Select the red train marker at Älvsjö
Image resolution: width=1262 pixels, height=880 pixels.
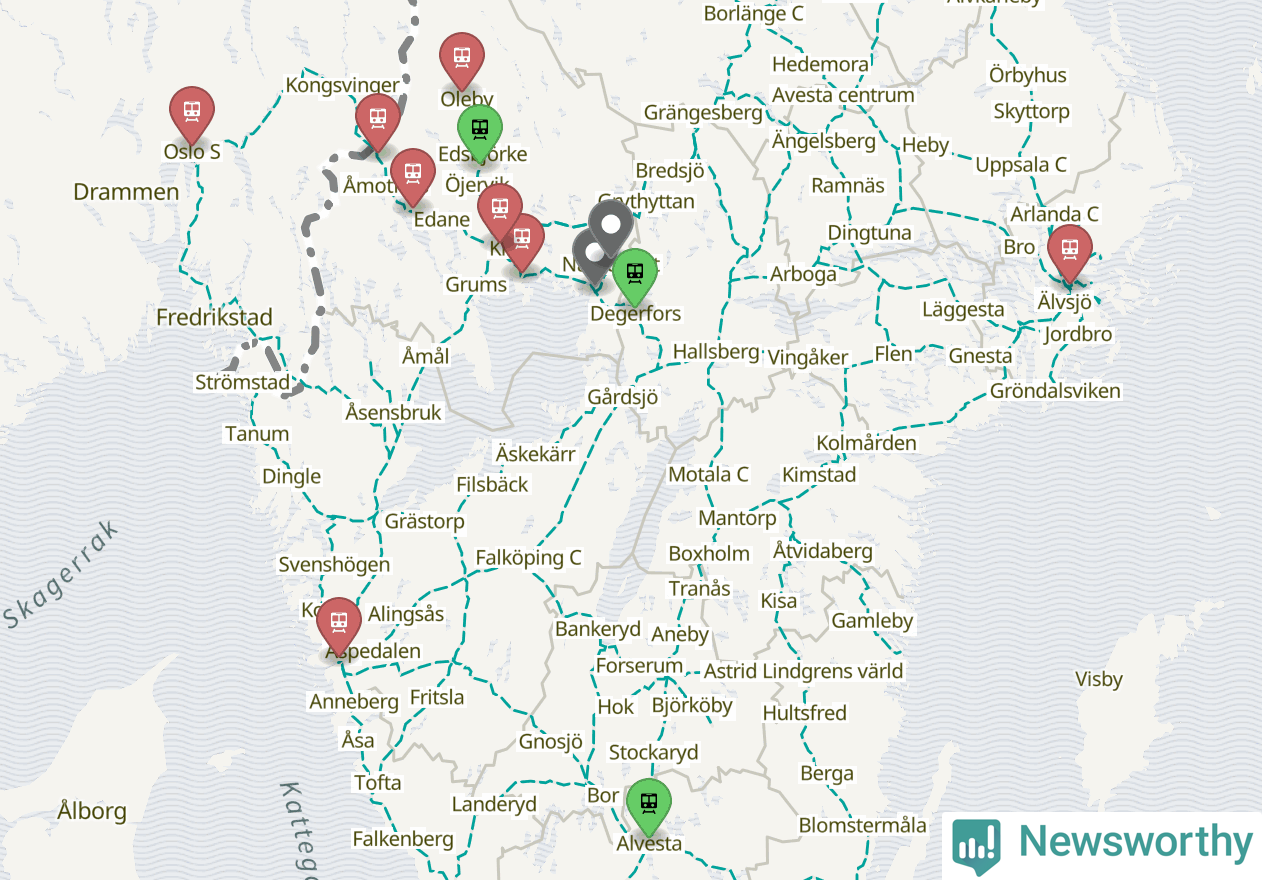point(1070,252)
